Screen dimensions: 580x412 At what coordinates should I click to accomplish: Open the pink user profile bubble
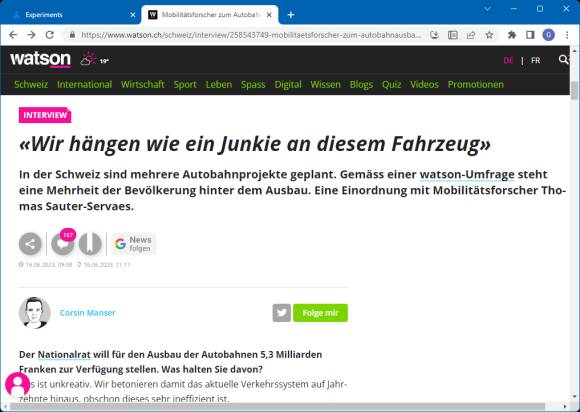(x=17, y=384)
